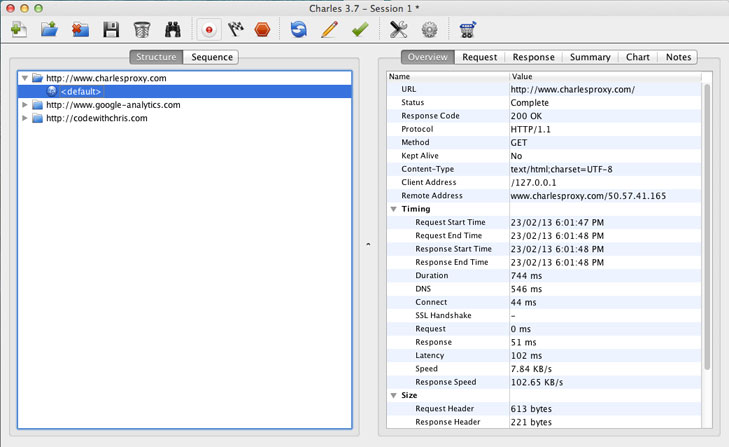The height and width of the screenshot is (447, 729).
Task: Select Remote Address value with 50.57.41.165
Action: [x=588, y=196]
